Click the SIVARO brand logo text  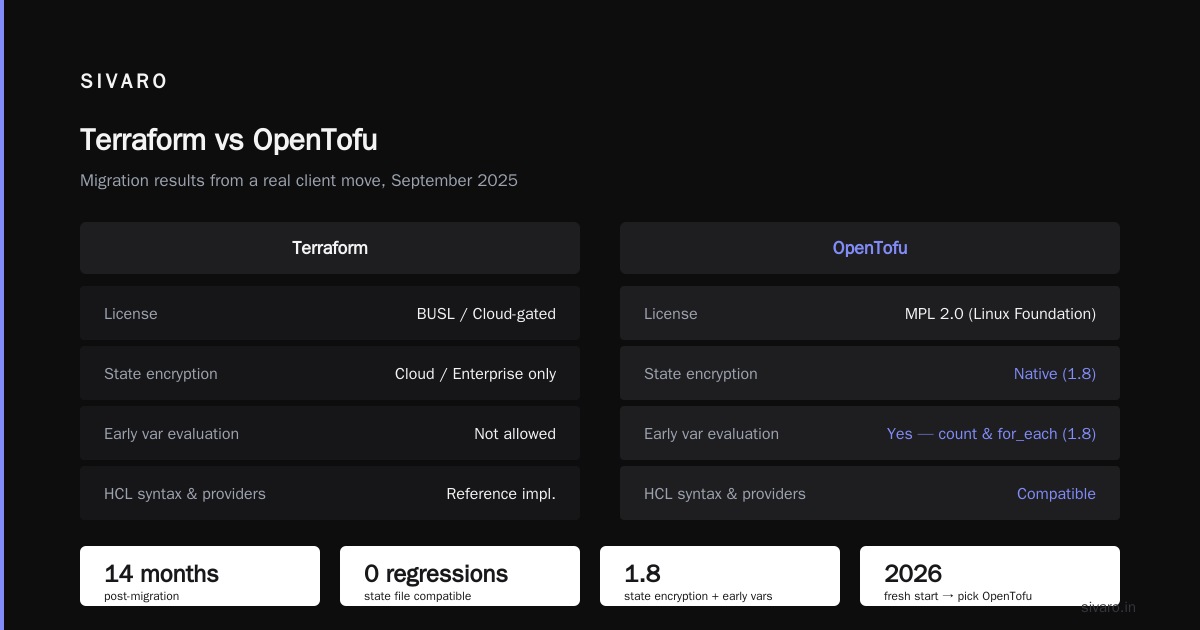click(124, 82)
